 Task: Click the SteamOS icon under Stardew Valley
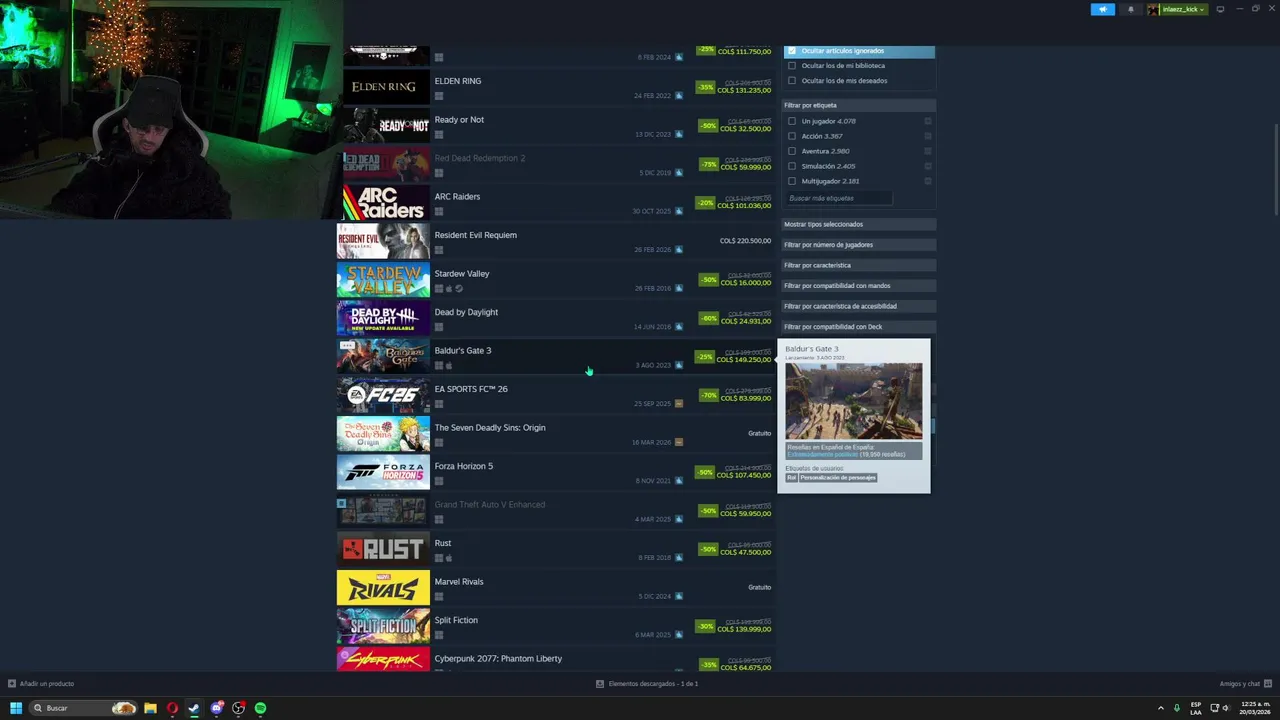tap(459, 288)
